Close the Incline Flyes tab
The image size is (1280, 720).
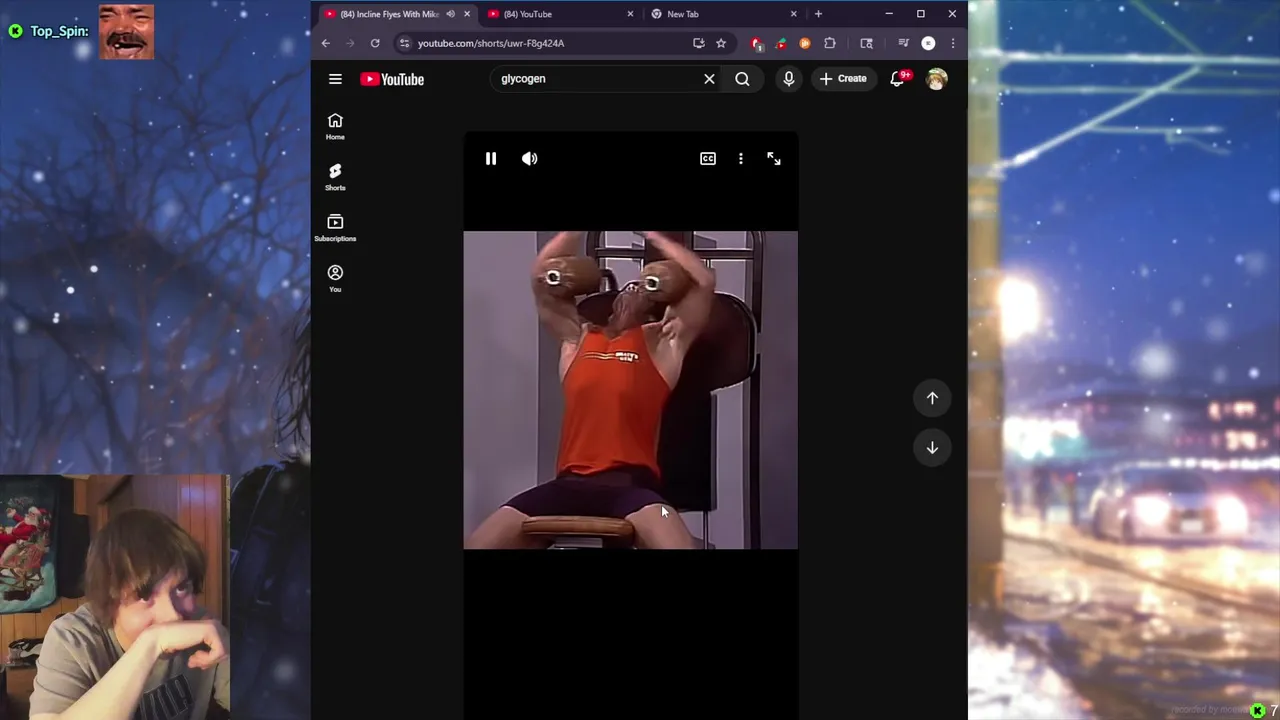(x=467, y=14)
